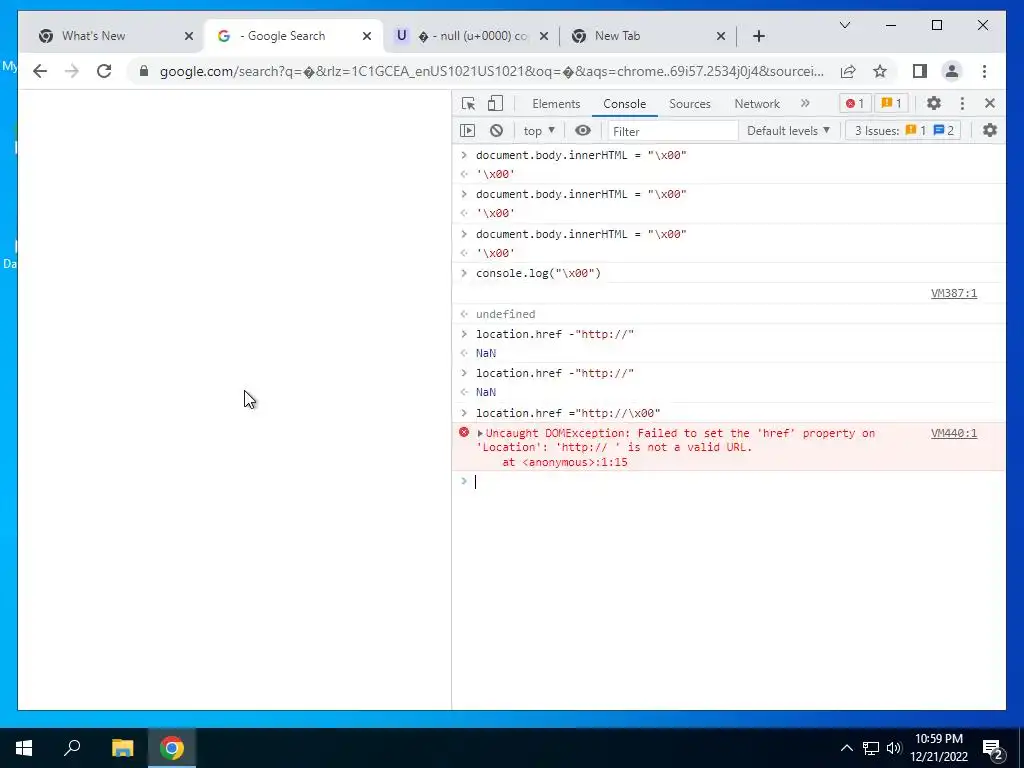Close the New Tab tab
The height and width of the screenshot is (768, 1024).
point(720,36)
